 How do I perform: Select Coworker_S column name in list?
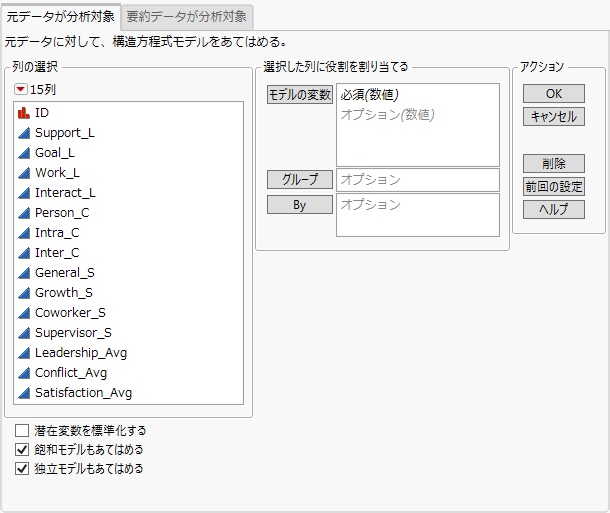click(x=70, y=313)
